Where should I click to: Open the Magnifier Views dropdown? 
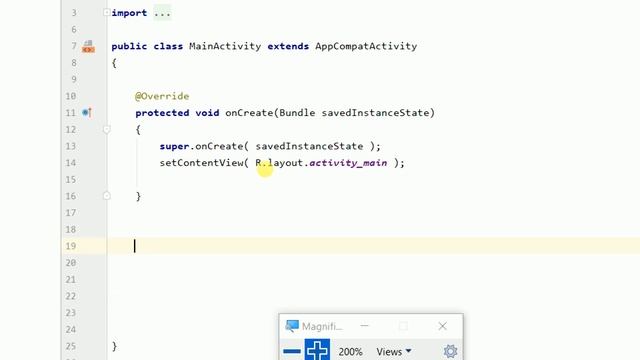pyautogui.click(x=393, y=351)
